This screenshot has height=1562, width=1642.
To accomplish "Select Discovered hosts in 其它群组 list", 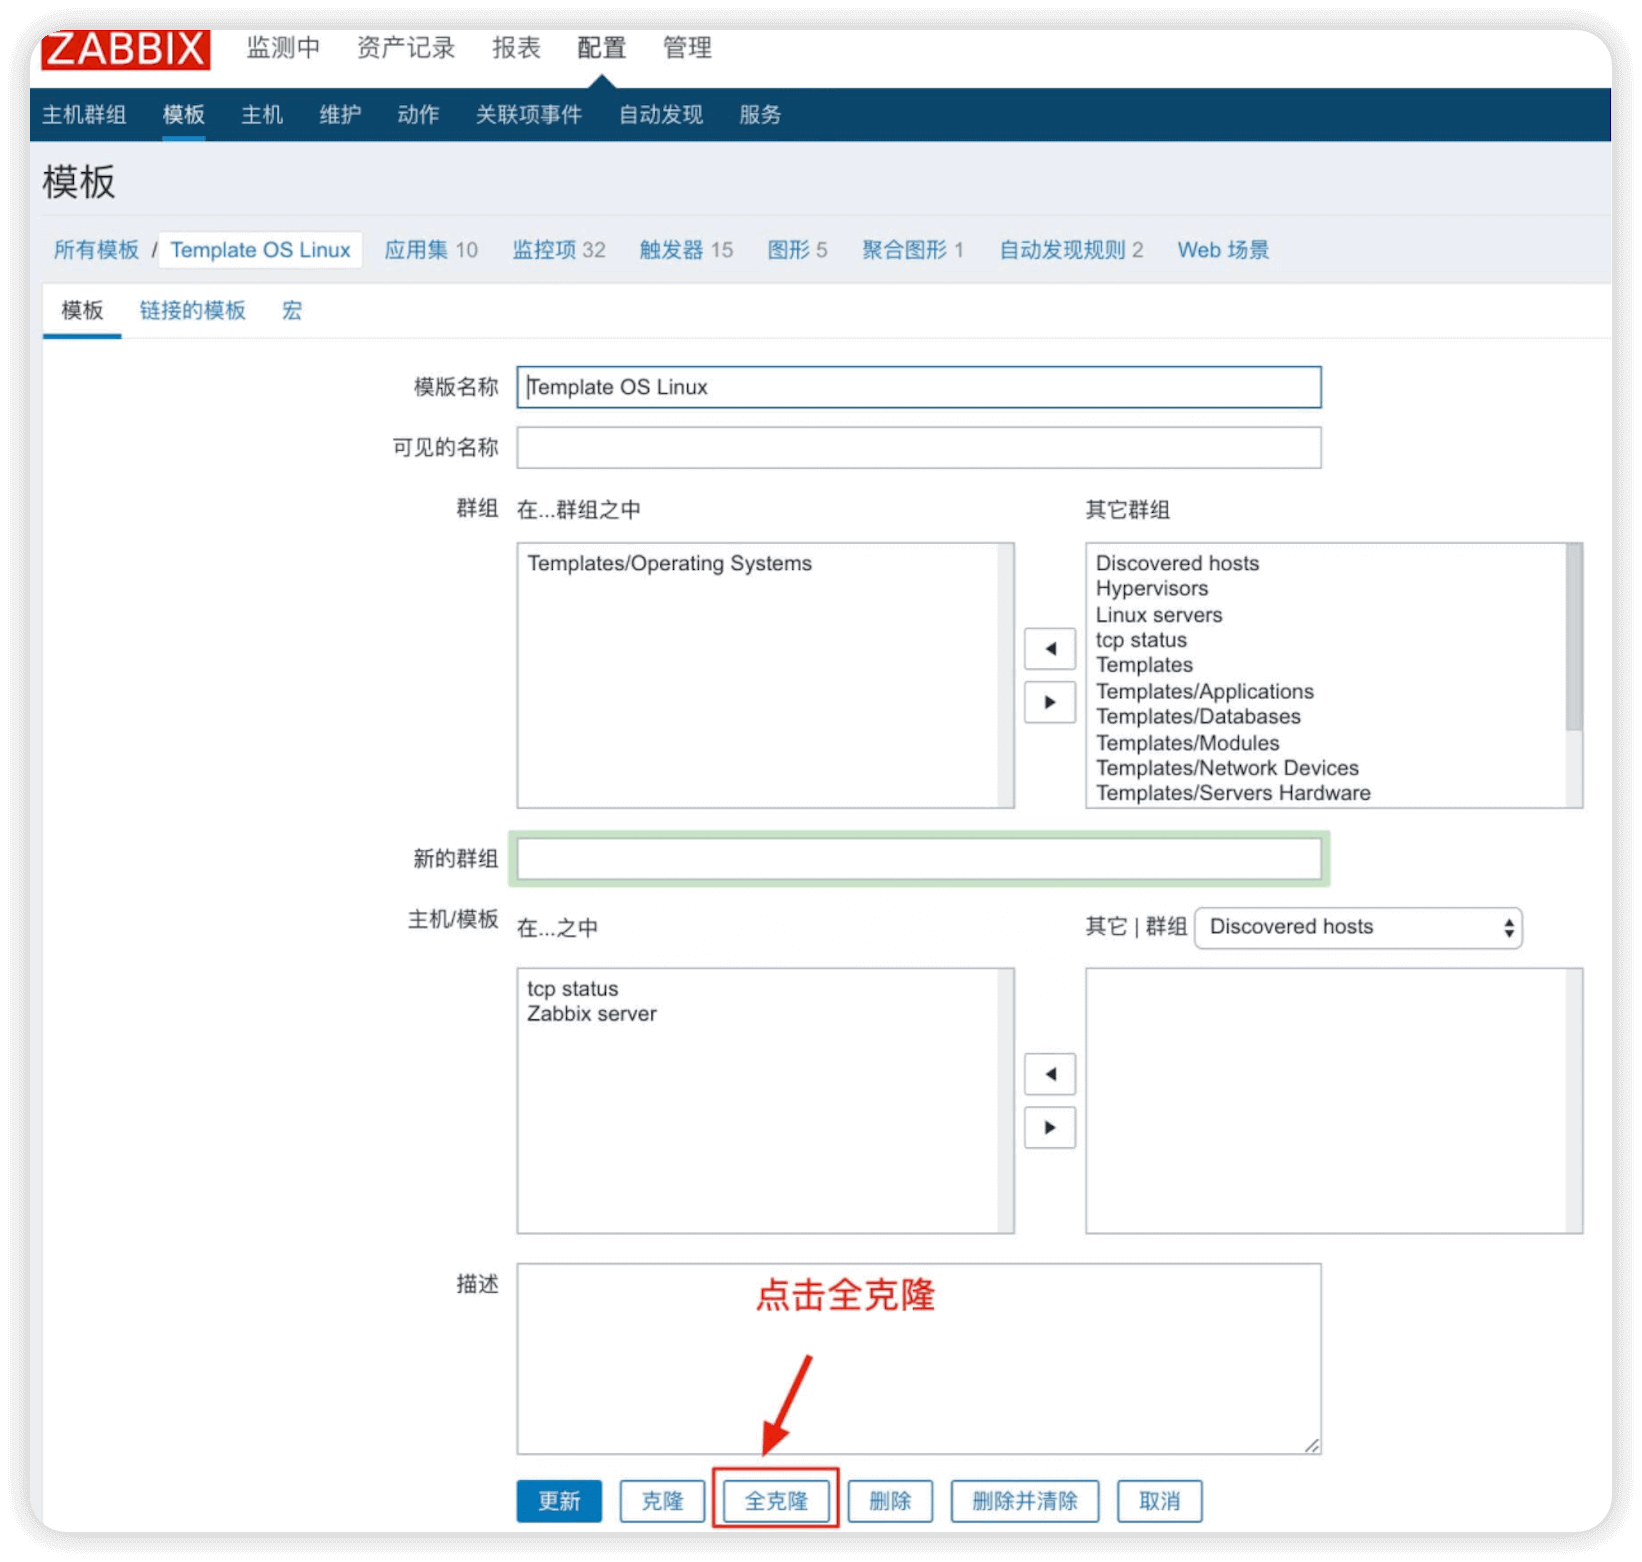I will 1177,563.
